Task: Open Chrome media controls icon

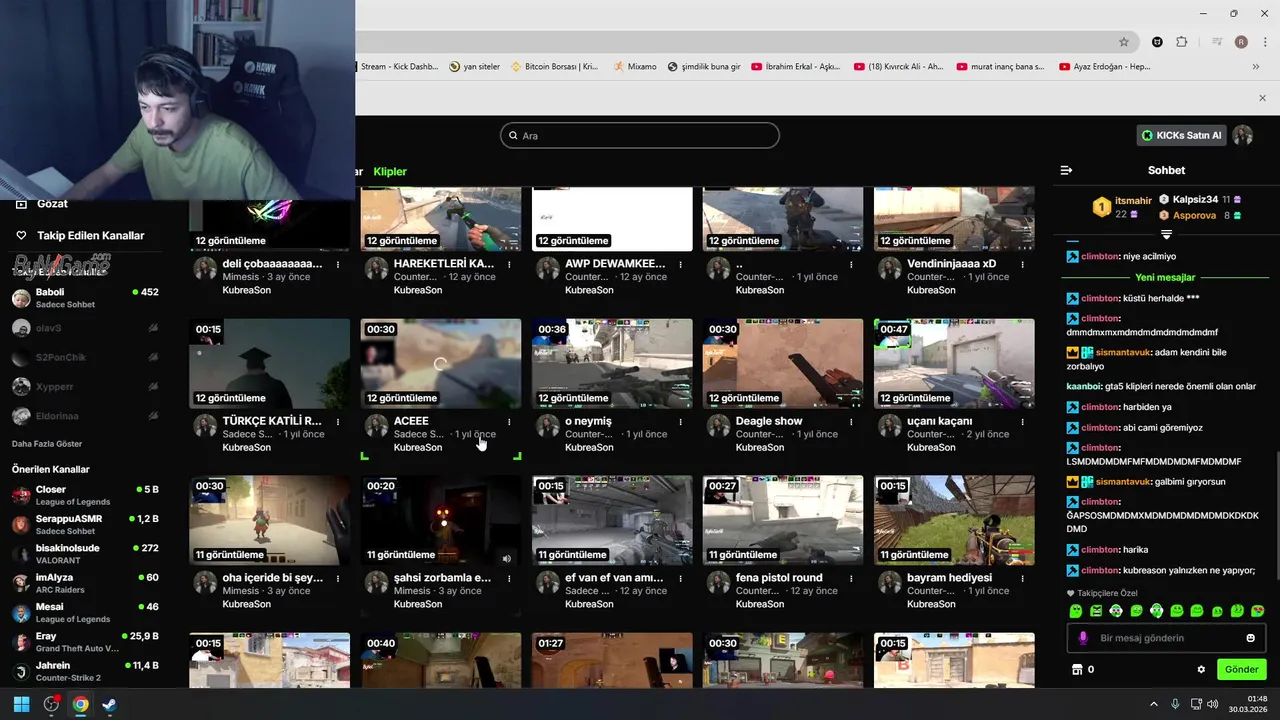Action: [1217, 42]
